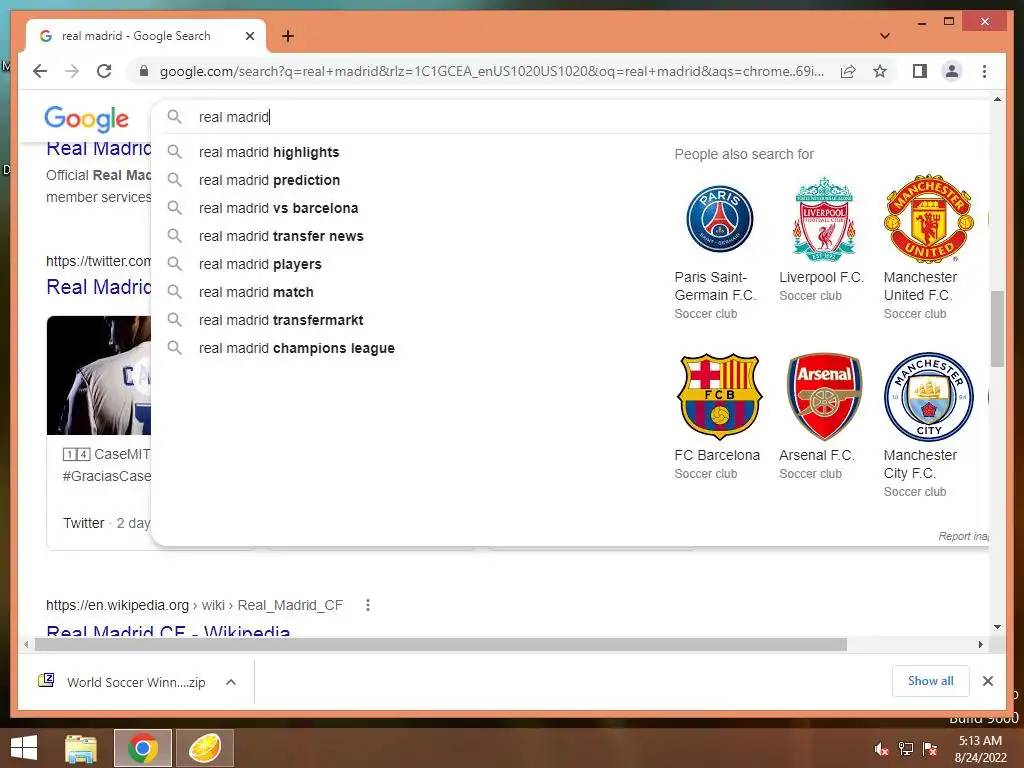Select suggestion real madrid highlights
Viewport: 1024px width, 768px height.
[269, 152]
